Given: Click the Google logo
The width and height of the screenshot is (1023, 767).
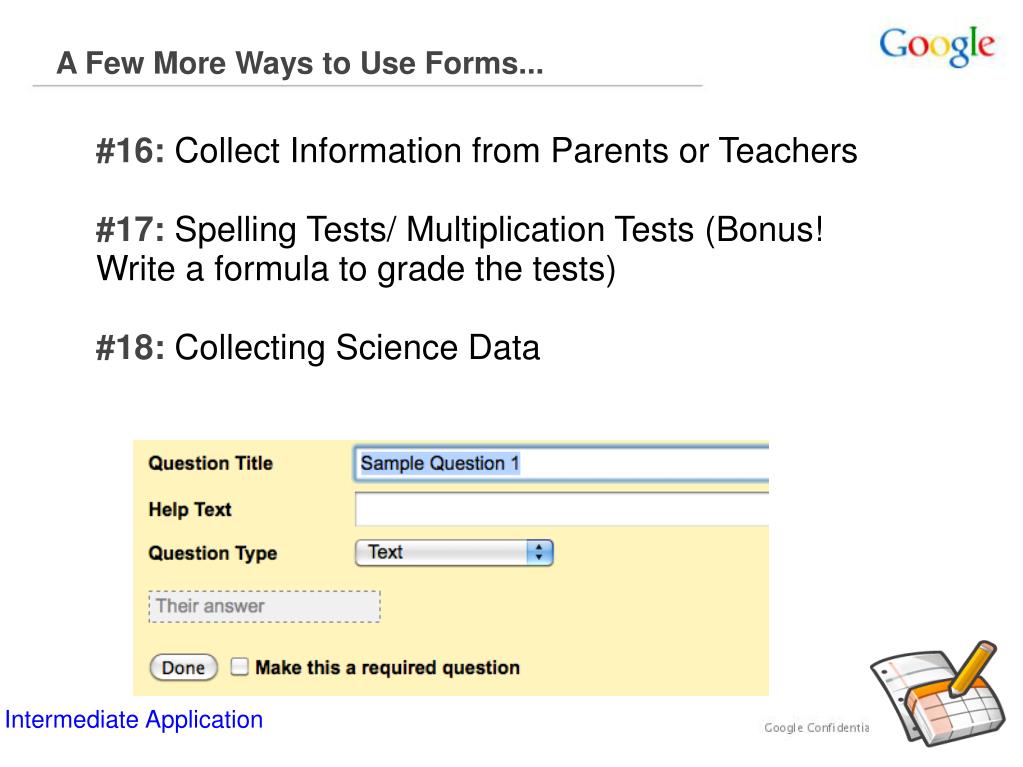Looking at the screenshot, I should coord(937,46).
